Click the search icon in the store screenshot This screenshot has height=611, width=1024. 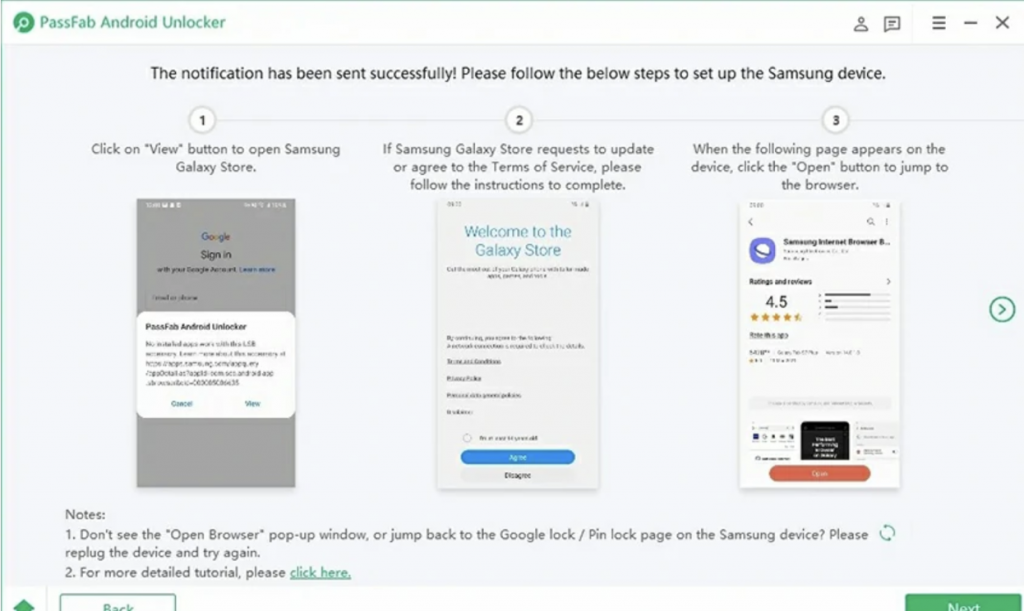[x=871, y=221]
